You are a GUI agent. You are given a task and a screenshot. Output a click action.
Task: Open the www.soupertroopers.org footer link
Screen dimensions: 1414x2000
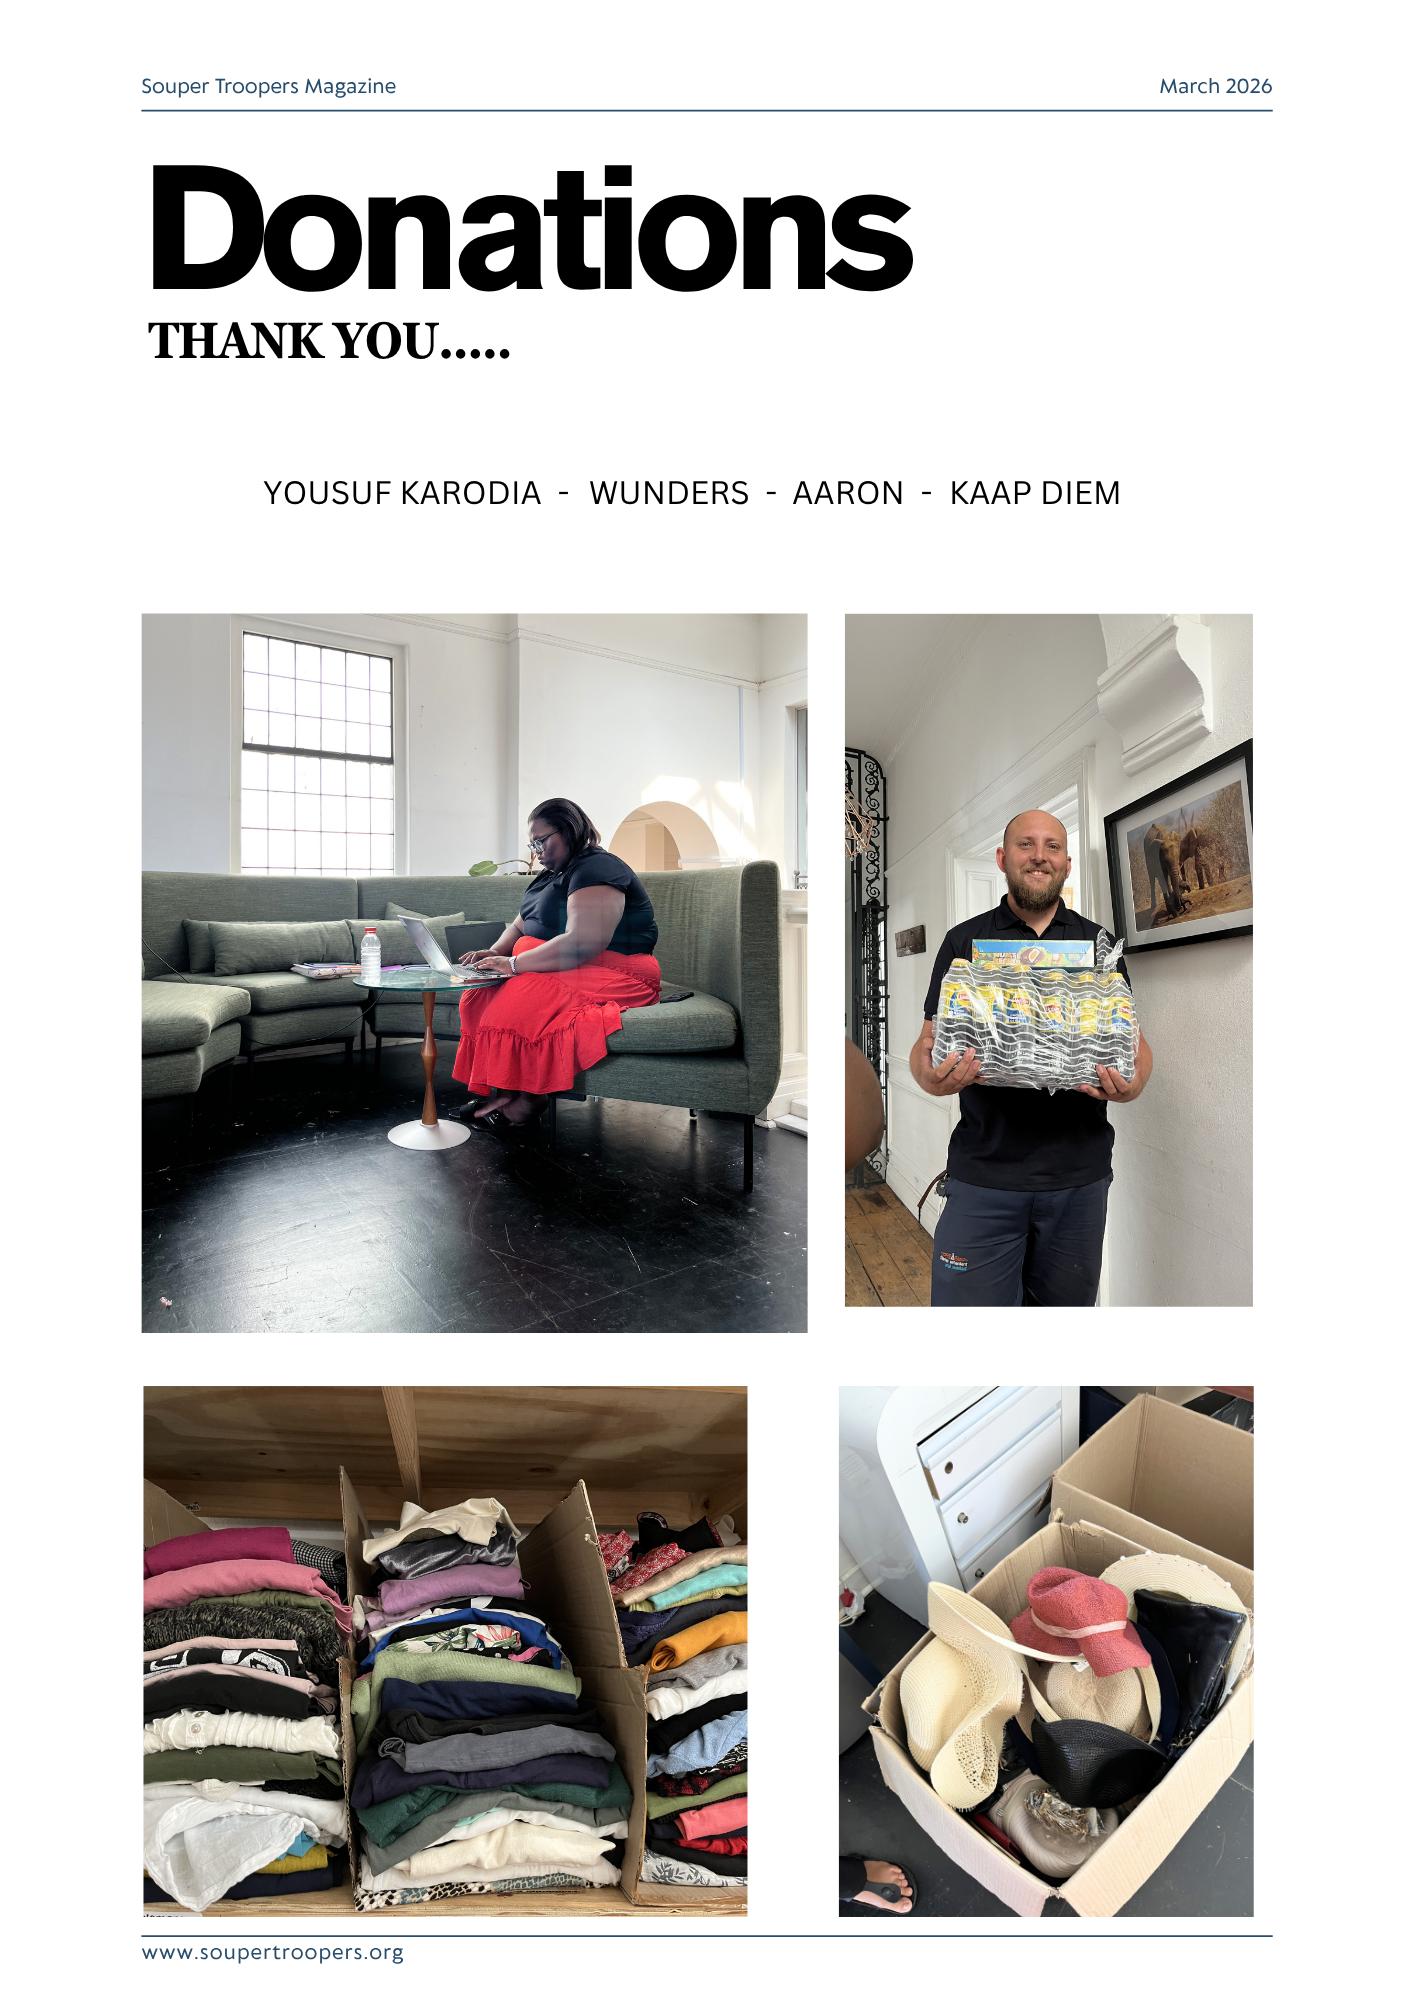tap(272, 1952)
